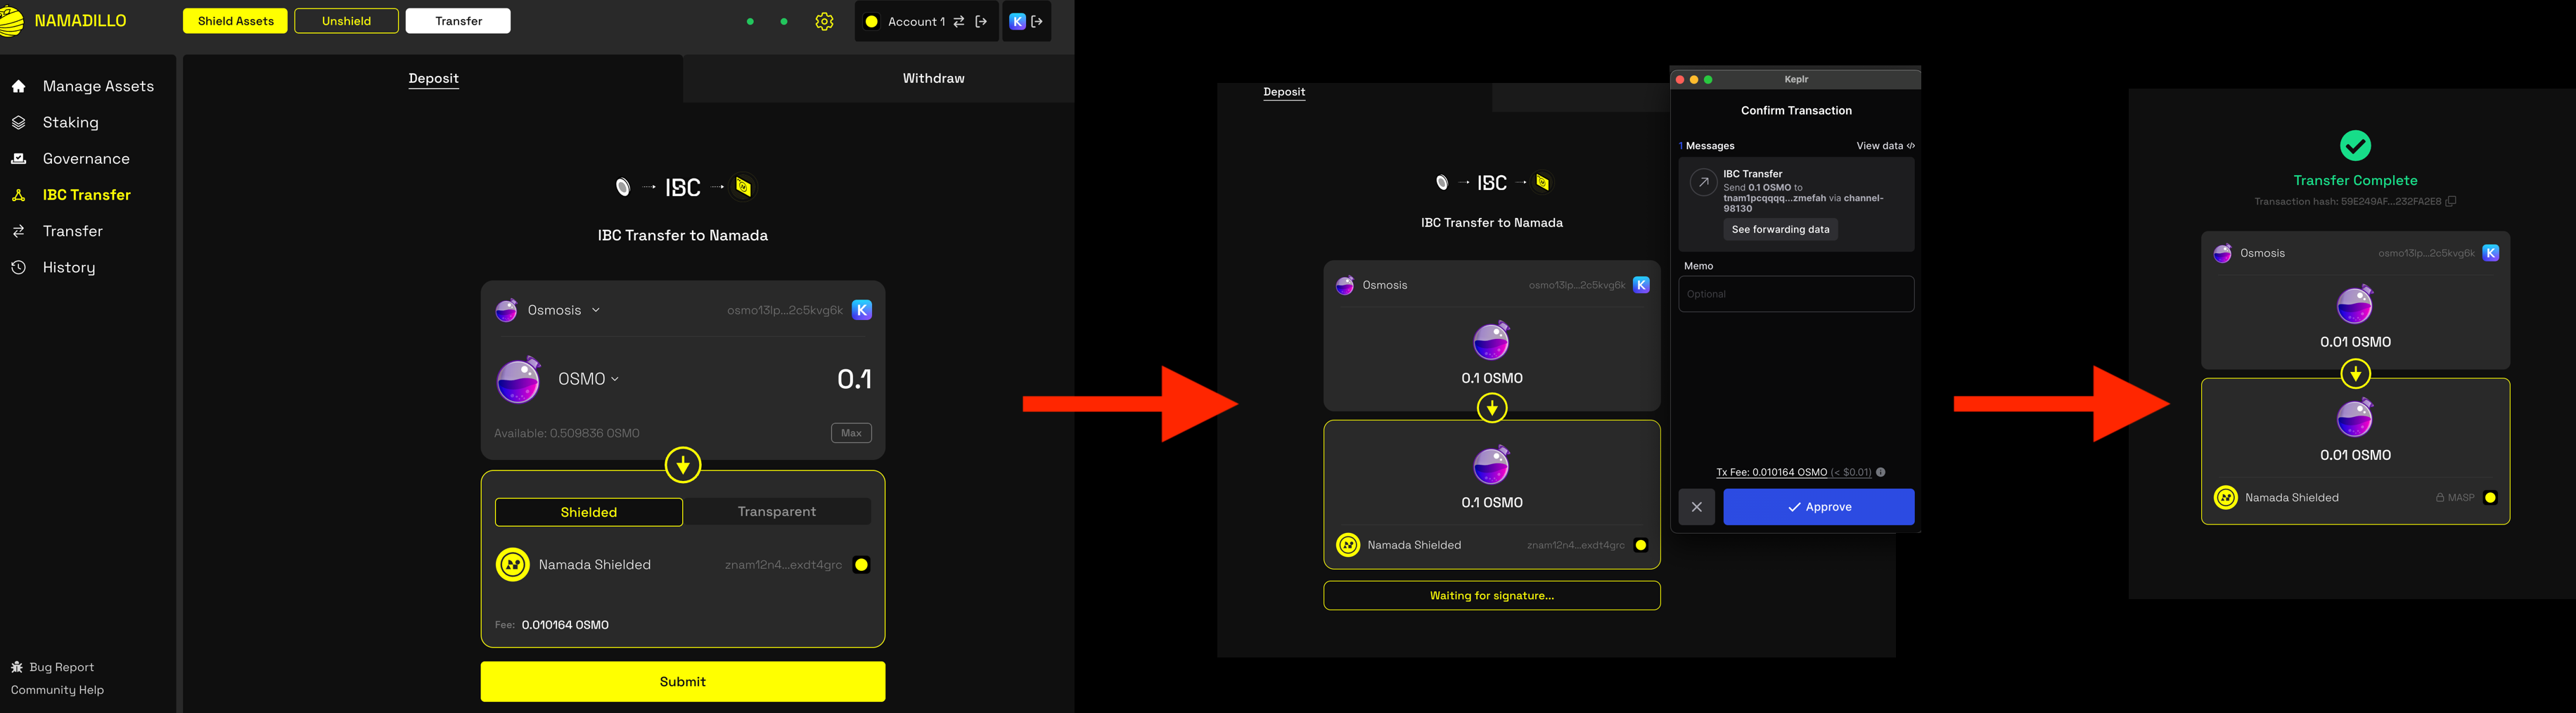Viewport: 2576px width, 713px height.
Task: Select the Shielded destination option
Action: (x=589, y=512)
